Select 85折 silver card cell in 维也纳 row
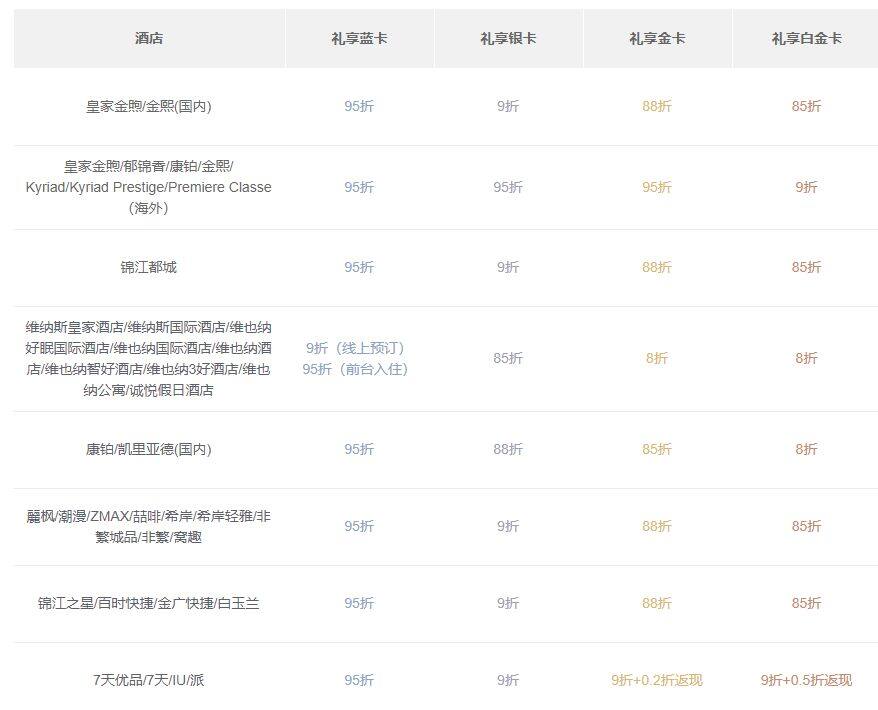 508,358
